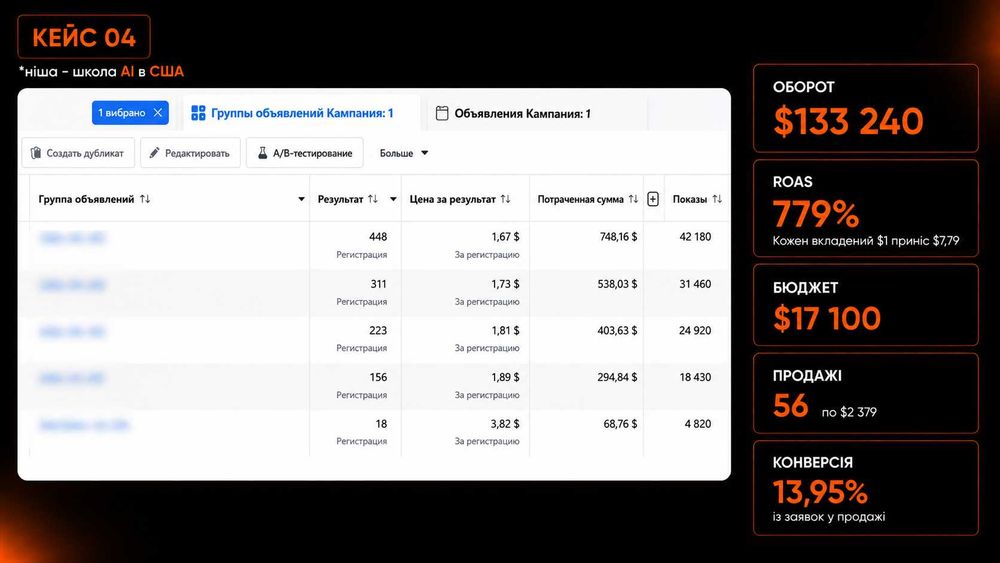Open Результат column dropdown arrow
Viewport: 1000px width, 563px height.
[393, 200]
